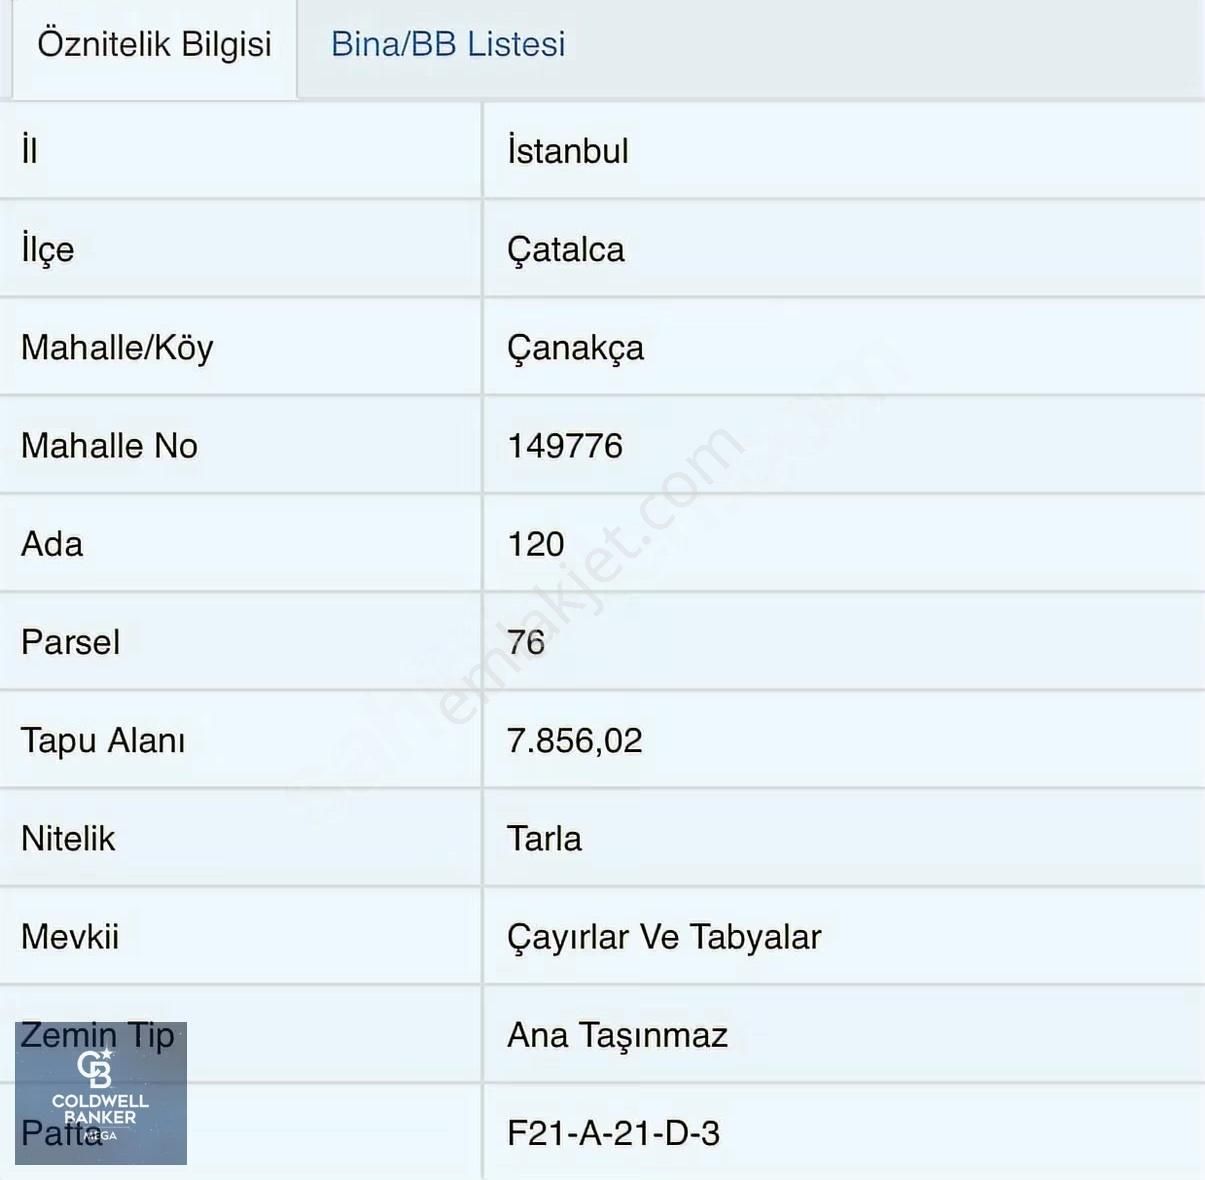Click the Mahalle No row label

point(108,446)
